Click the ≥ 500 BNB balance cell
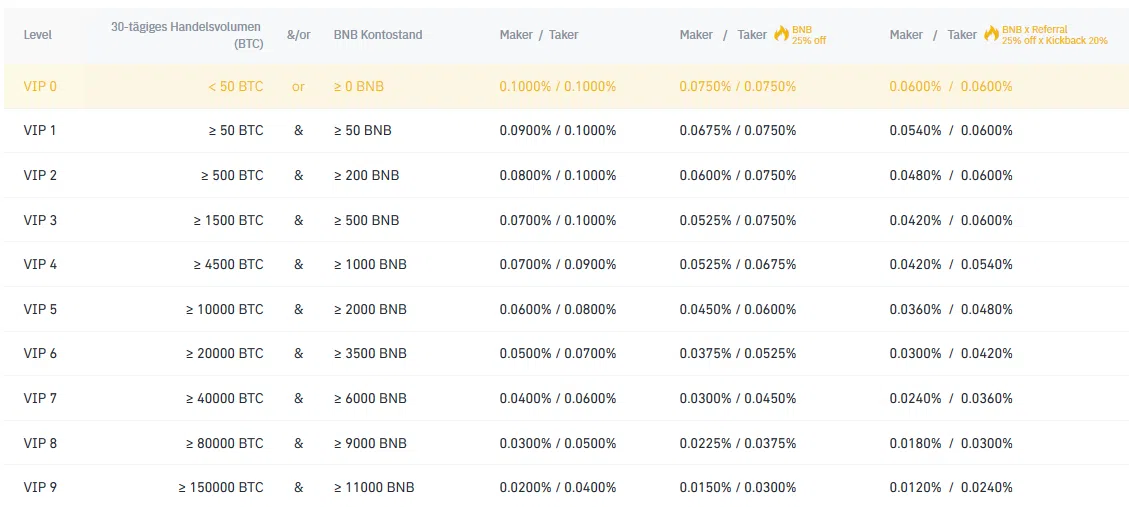 coord(366,220)
